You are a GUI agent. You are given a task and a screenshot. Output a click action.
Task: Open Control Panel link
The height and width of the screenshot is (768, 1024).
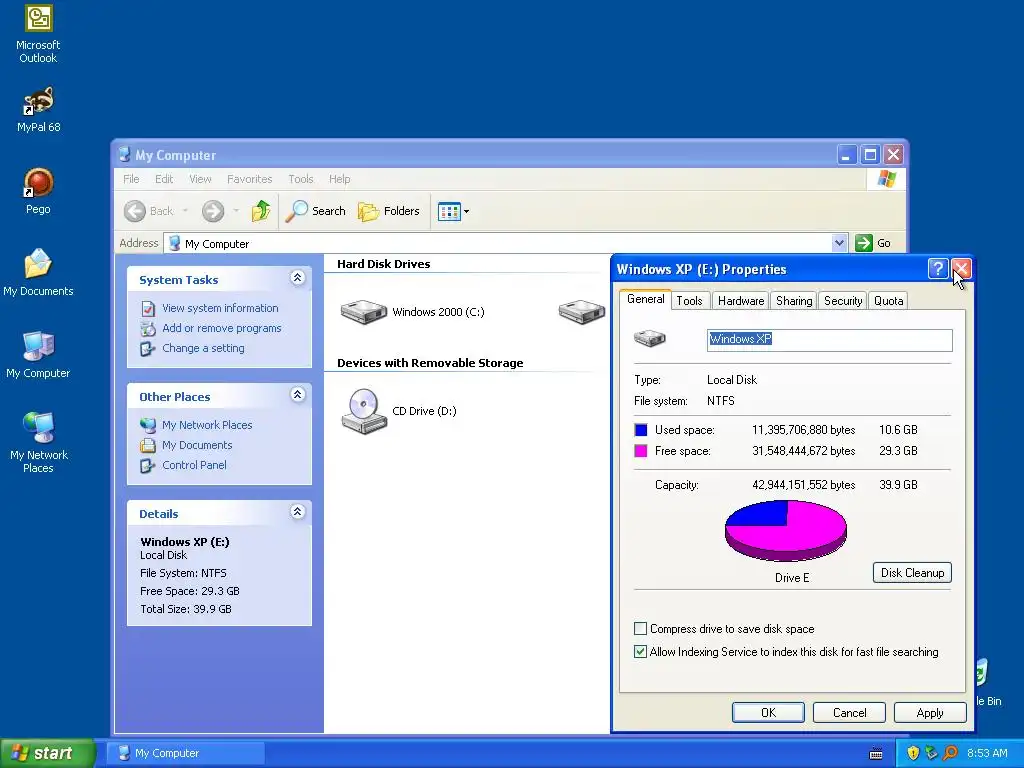pos(194,466)
